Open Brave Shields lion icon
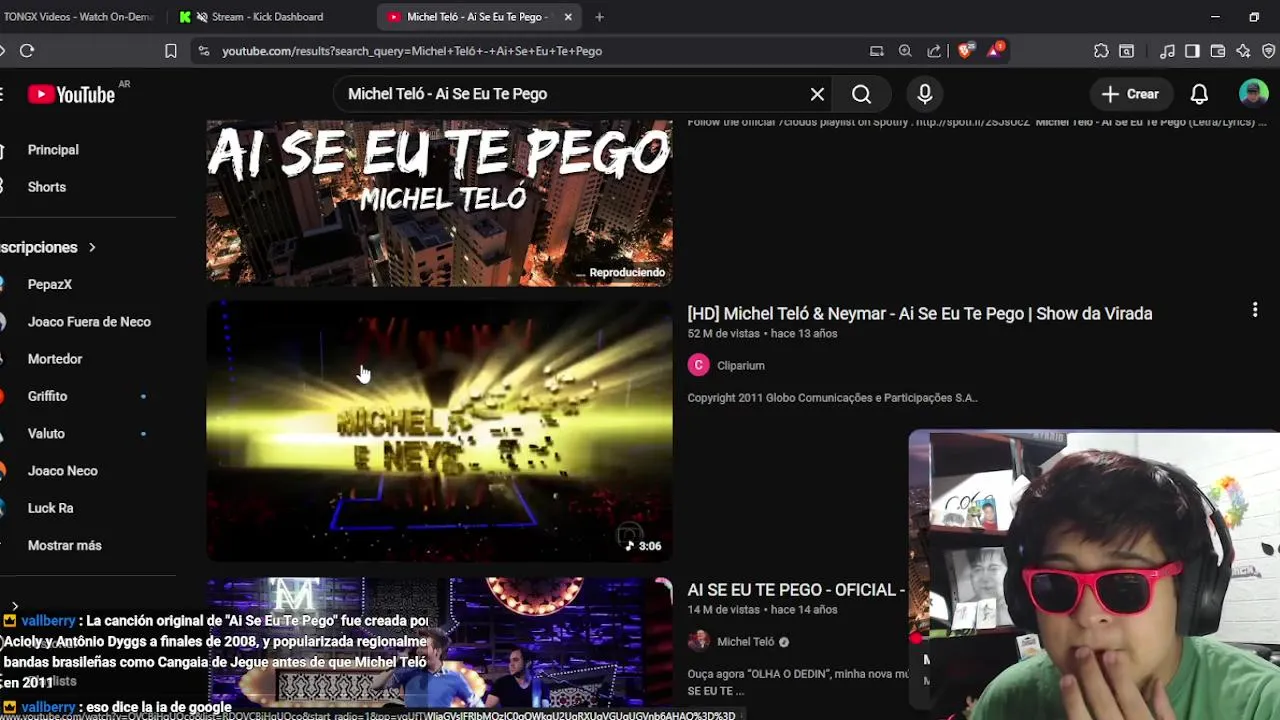 coord(965,51)
